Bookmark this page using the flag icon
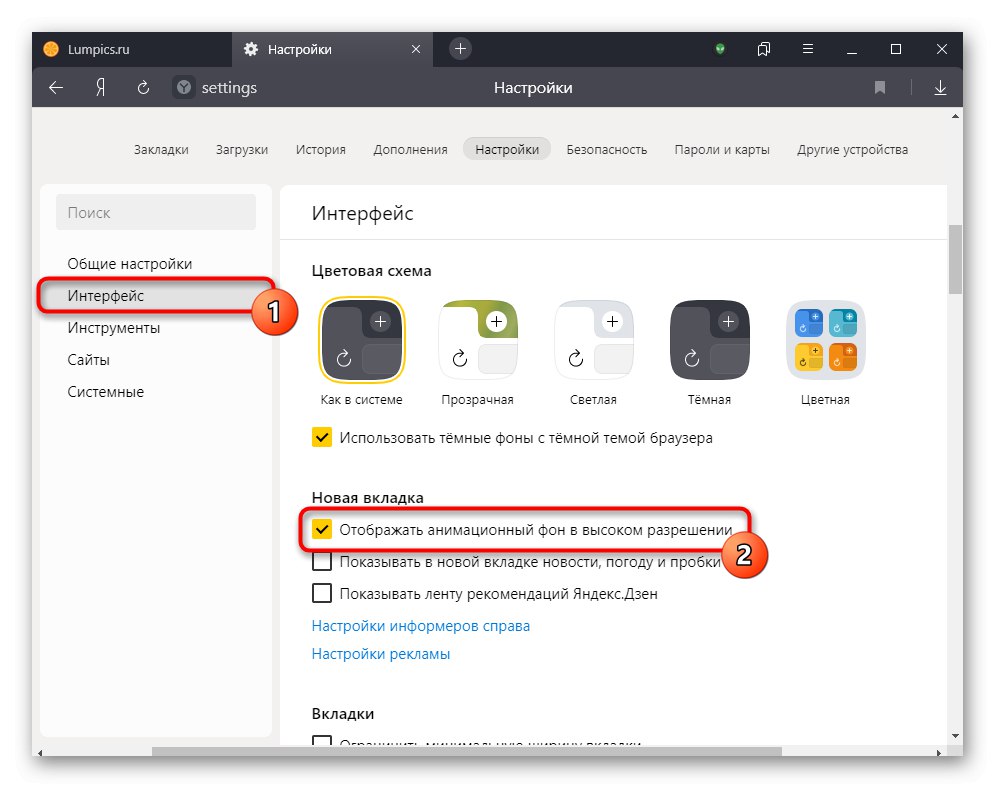 click(879, 88)
